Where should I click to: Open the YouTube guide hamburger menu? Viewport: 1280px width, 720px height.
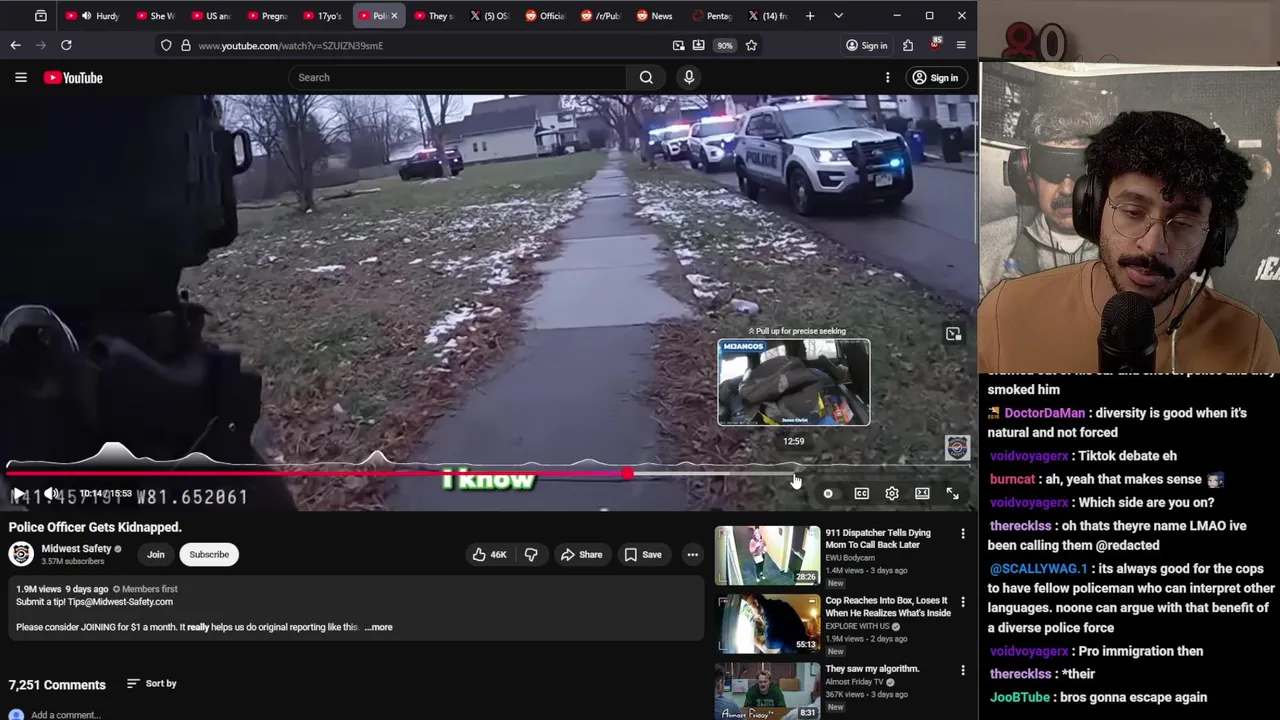coord(20,77)
